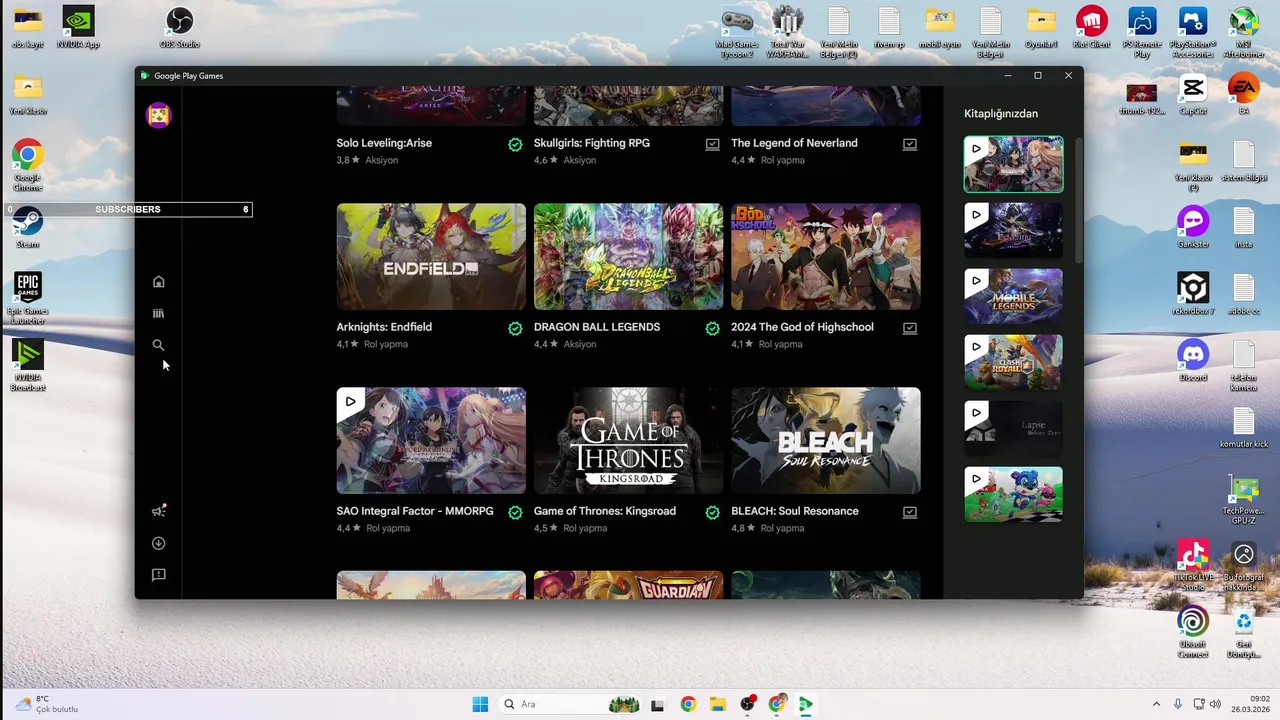Click the Kitaplığınızdan heading
Image resolution: width=1280 pixels, height=720 pixels.
tap(1001, 114)
